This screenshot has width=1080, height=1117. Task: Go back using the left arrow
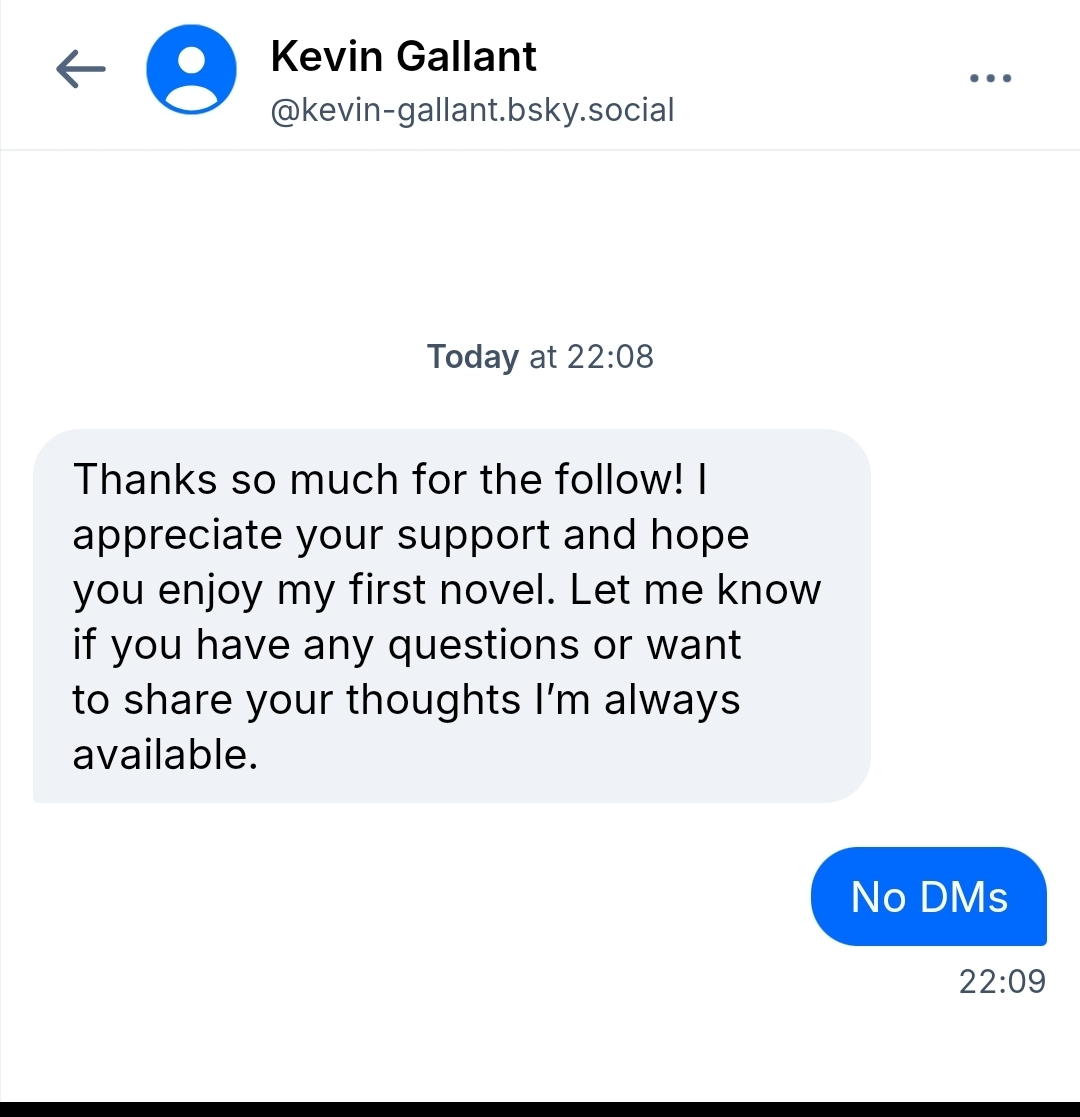[81, 69]
